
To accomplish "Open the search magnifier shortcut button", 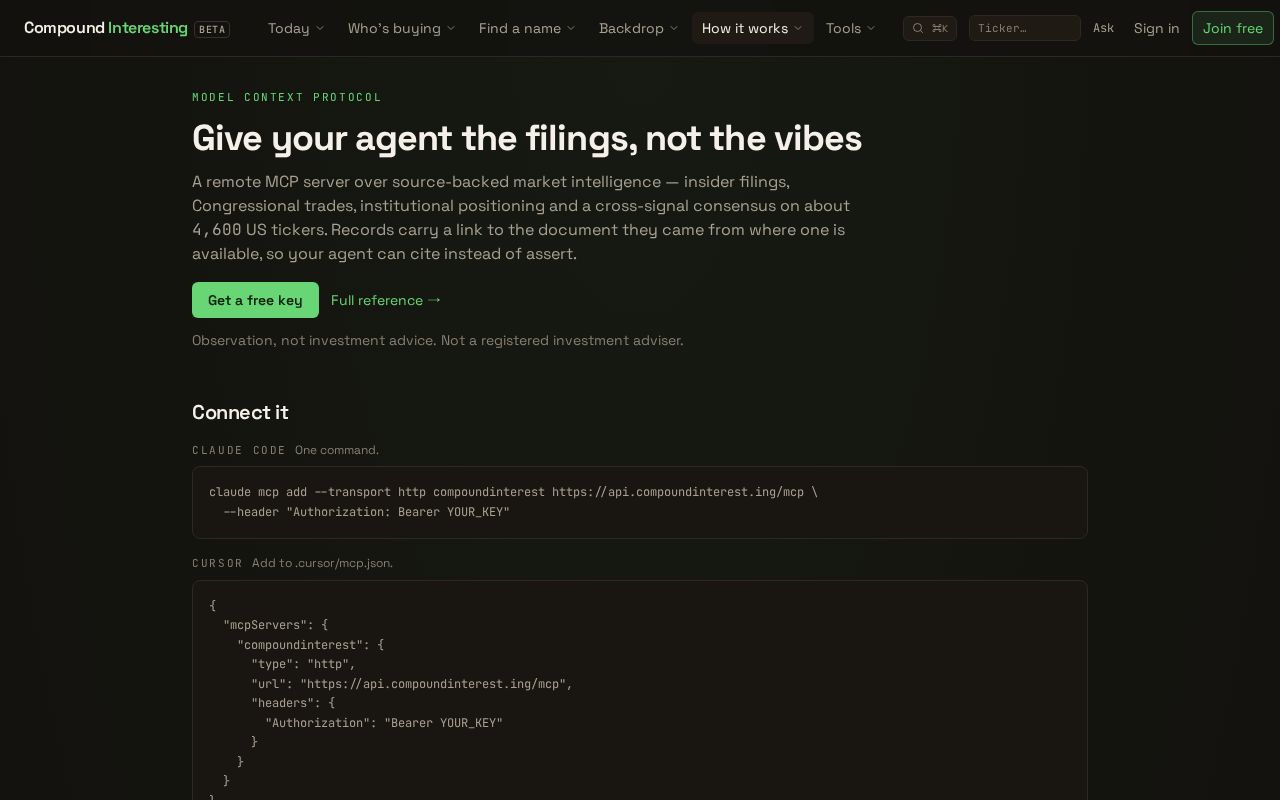I will tap(930, 28).
